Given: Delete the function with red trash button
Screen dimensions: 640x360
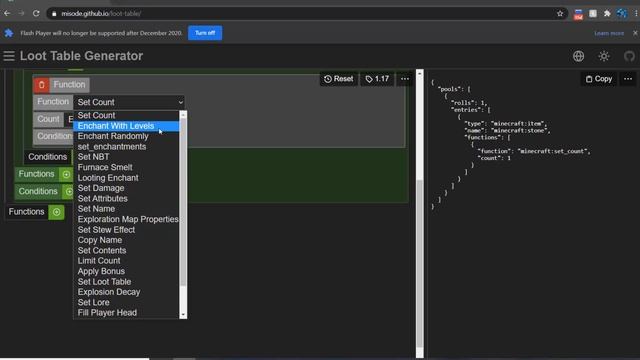Looking at the screenshot, I should coord(42,85).
